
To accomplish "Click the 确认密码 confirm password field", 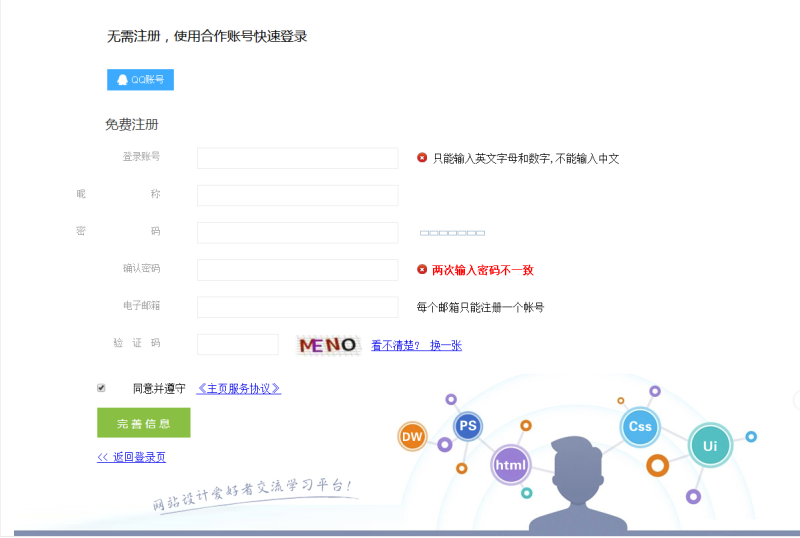I will pyautogui.click(x=297, y=270).
